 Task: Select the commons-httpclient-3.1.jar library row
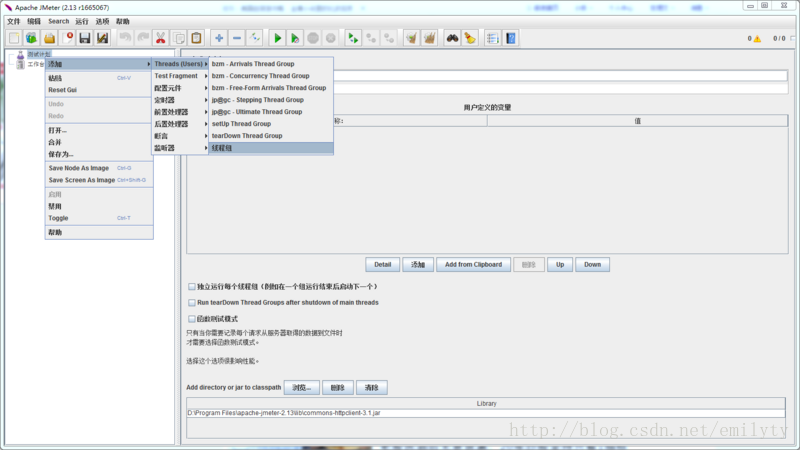pos(486,413)
